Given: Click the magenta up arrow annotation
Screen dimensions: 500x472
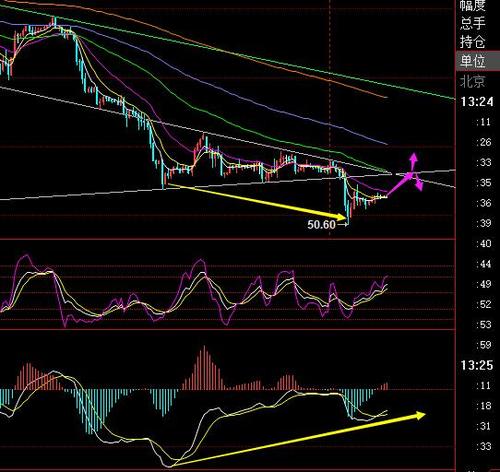Looking at the screenshot, I should pyautogui.click(x=413, y=161).
